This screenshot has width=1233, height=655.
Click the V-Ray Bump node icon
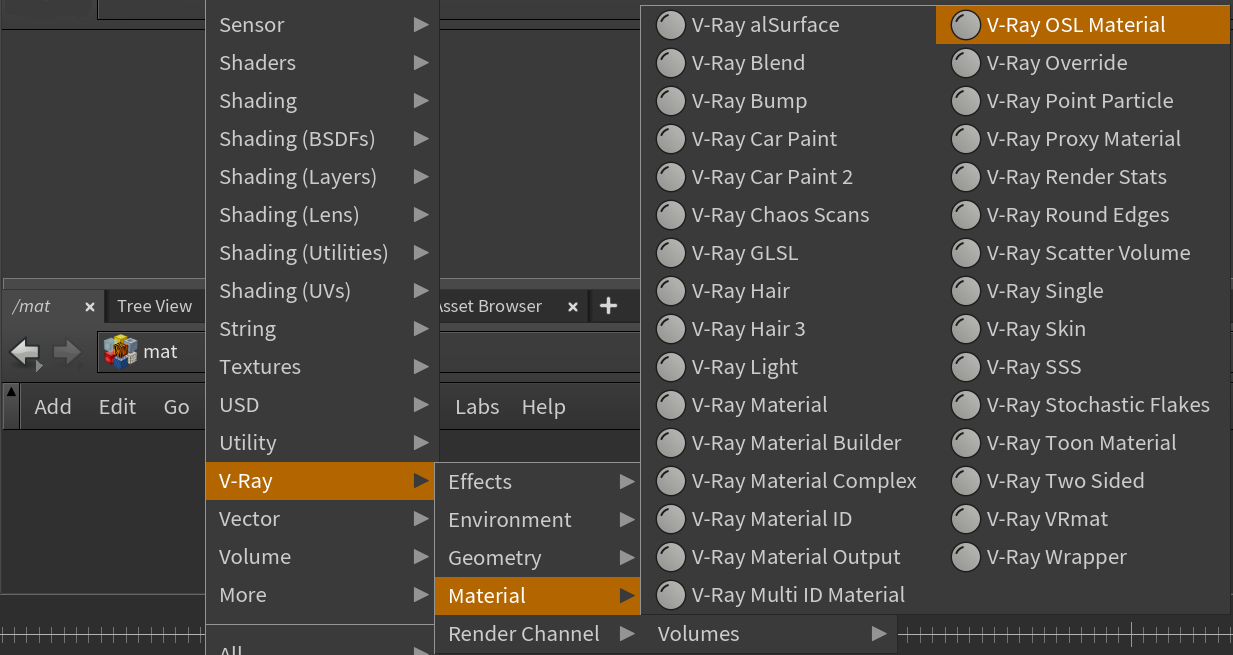(x=671, y=101)
